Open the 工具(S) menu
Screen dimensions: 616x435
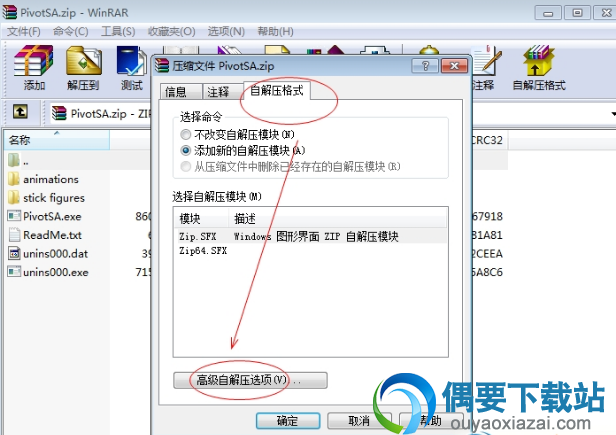point(118,31)
